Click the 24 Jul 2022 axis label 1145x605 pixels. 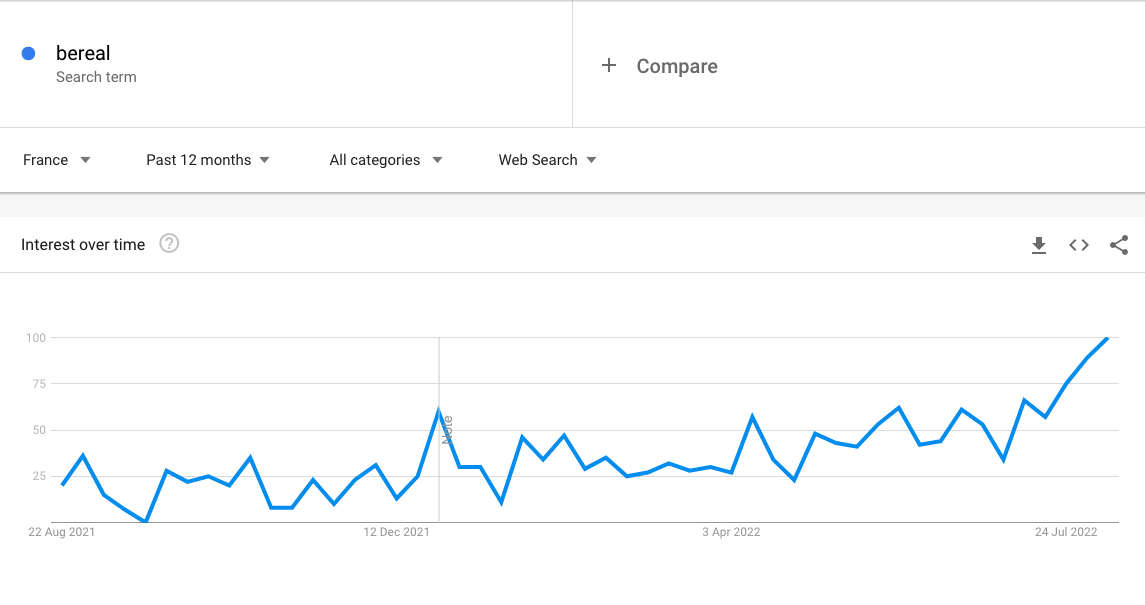point(1066,532)
